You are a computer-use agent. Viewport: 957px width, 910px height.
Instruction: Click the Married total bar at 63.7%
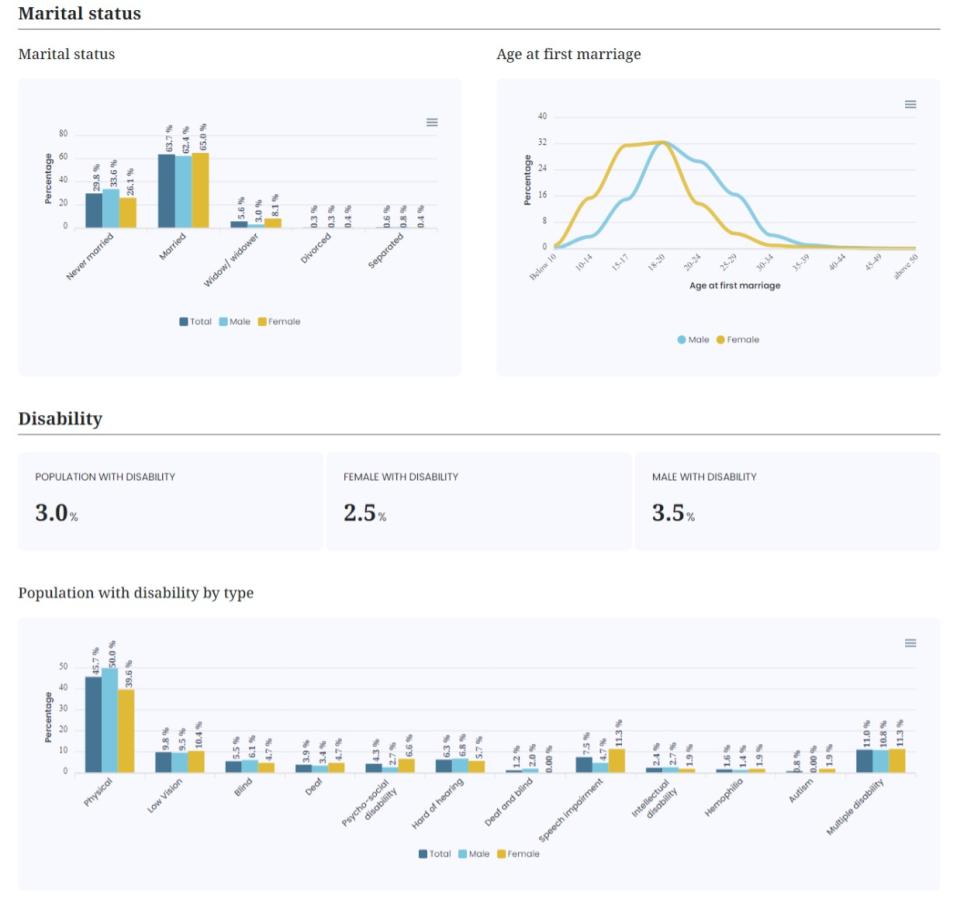167,191
